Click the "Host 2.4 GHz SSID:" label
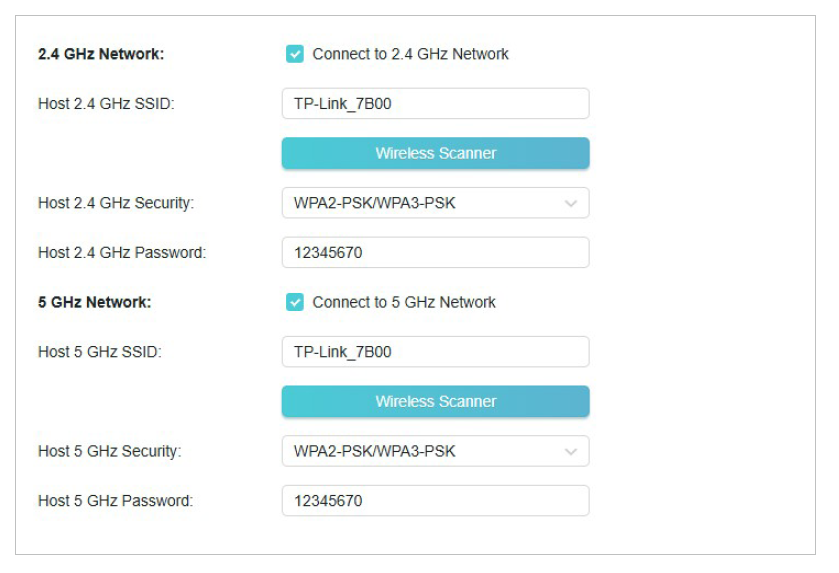 pyautogui.click(x=106, y=103)
